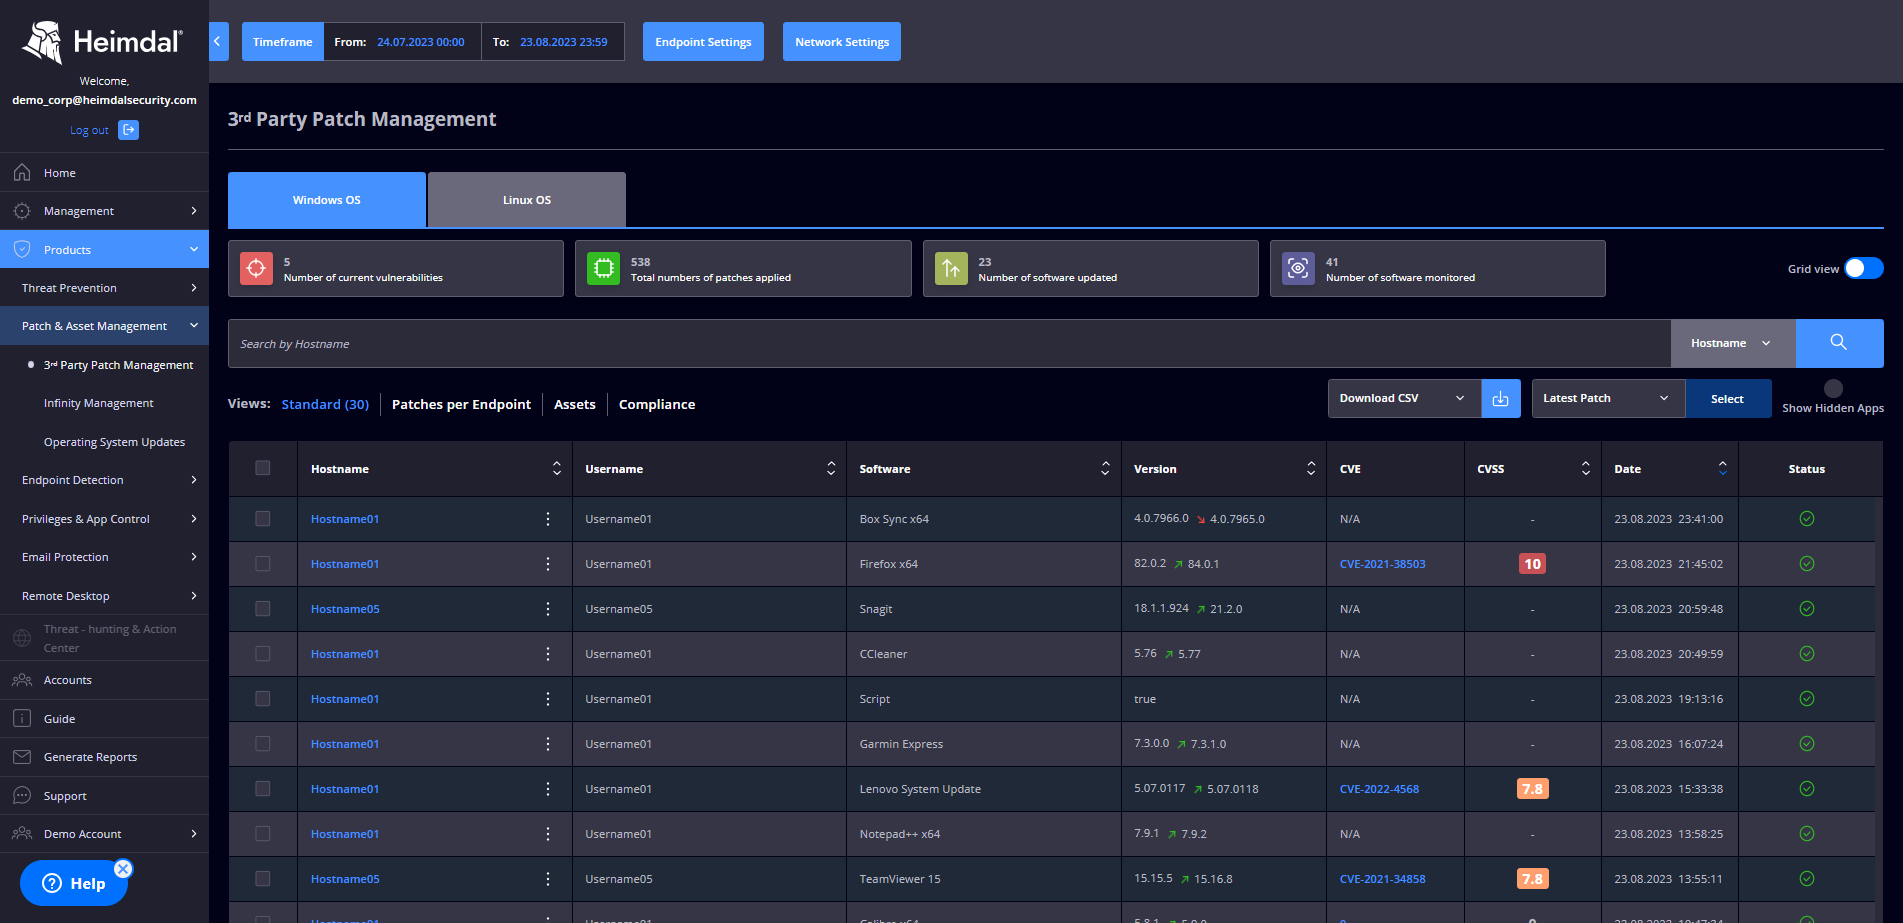The width and height of the screenshot is (1903, 923).
Task: Expand Privileges & App Control menu
Action: (x=104, y=519)
